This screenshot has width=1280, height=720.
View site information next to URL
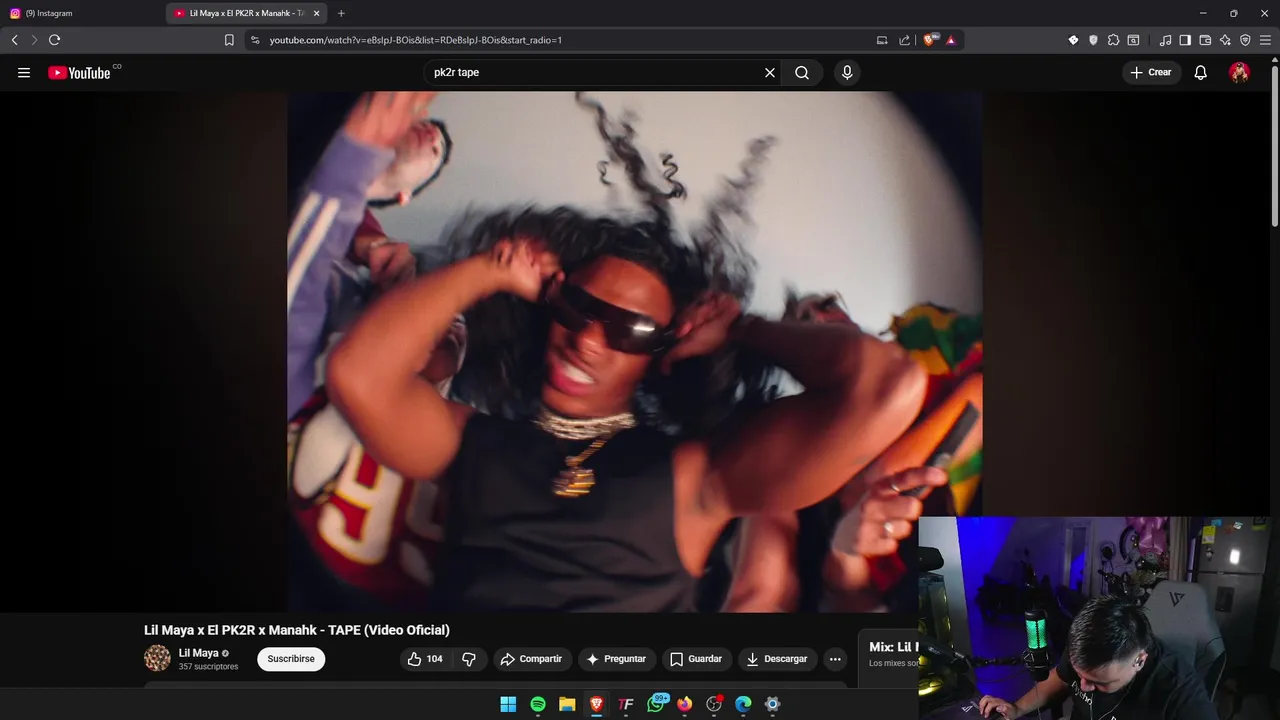(x=255, y=40)
